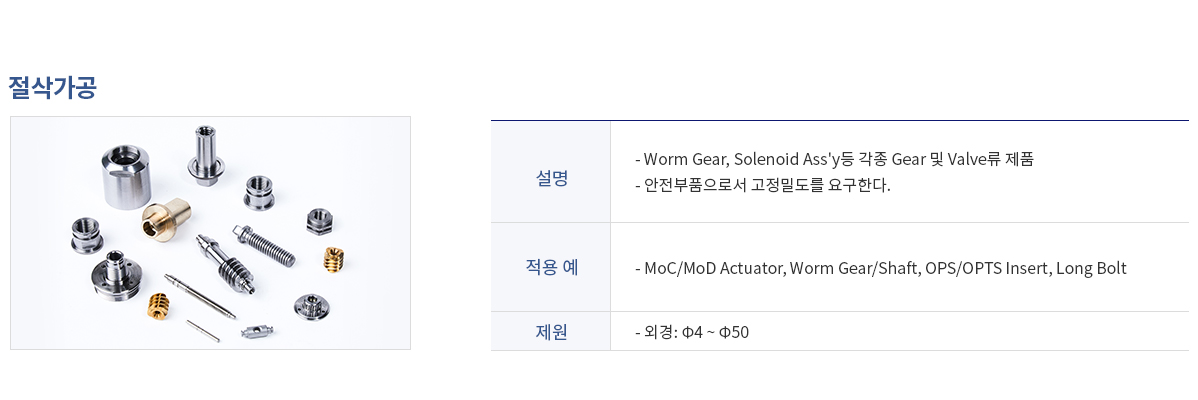Click the round flange part at lower left
Screen dimensions: 1198x400
tap(115, 273)
